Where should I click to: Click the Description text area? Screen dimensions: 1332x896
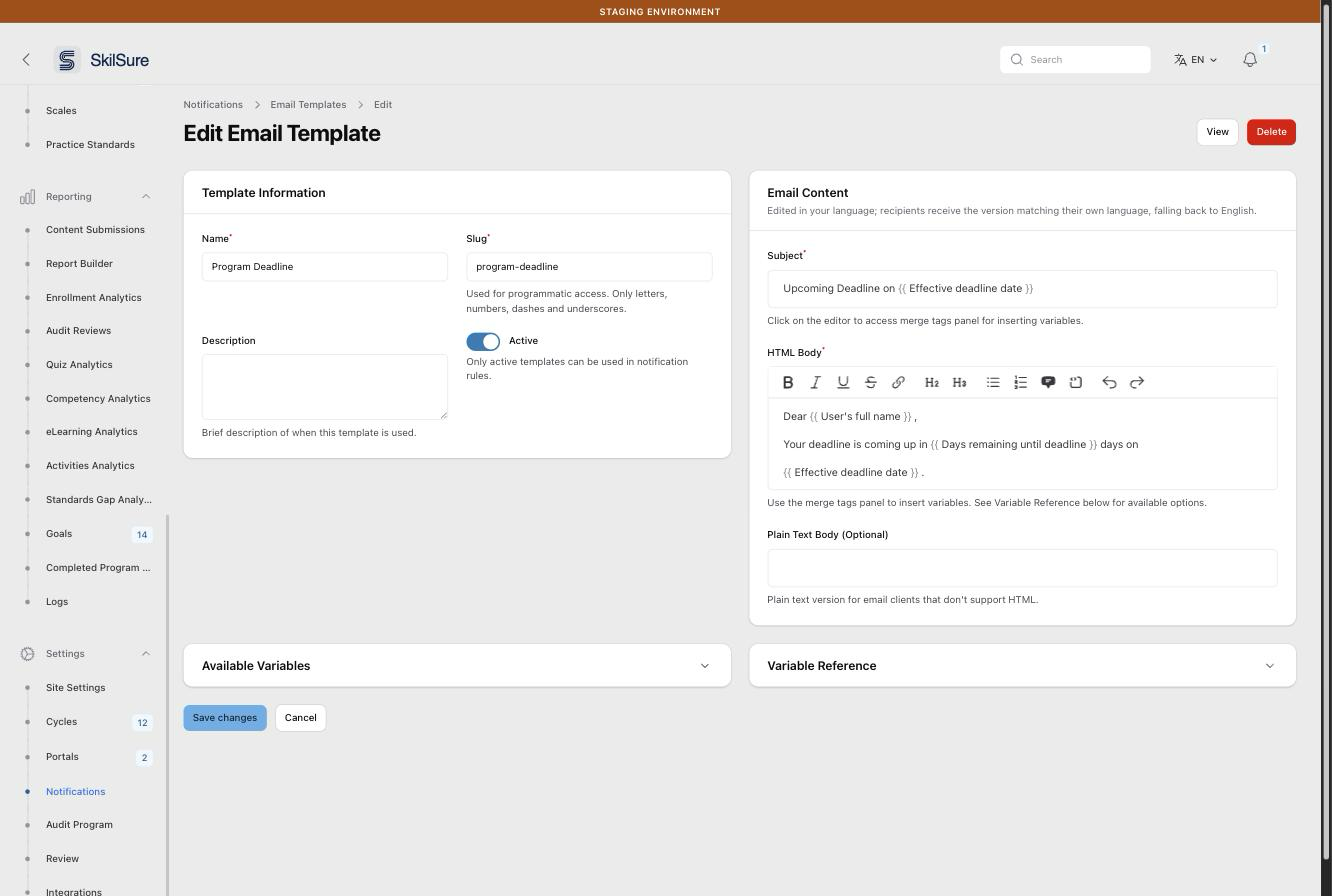(x=325, y=387)
